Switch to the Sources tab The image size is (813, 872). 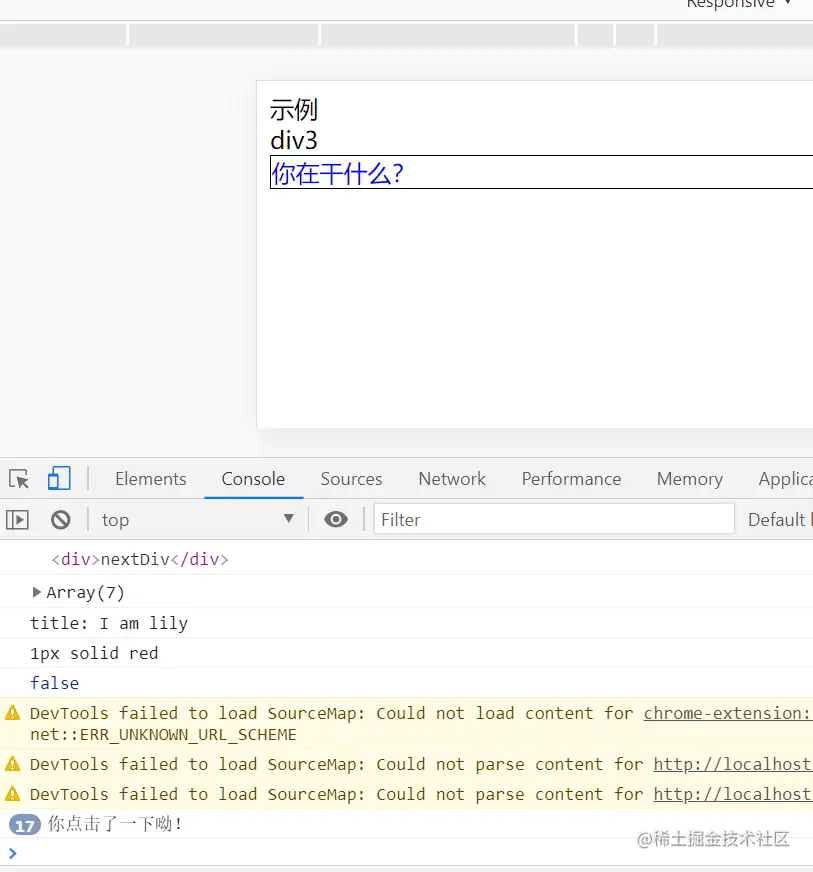[x=351, y=479]
